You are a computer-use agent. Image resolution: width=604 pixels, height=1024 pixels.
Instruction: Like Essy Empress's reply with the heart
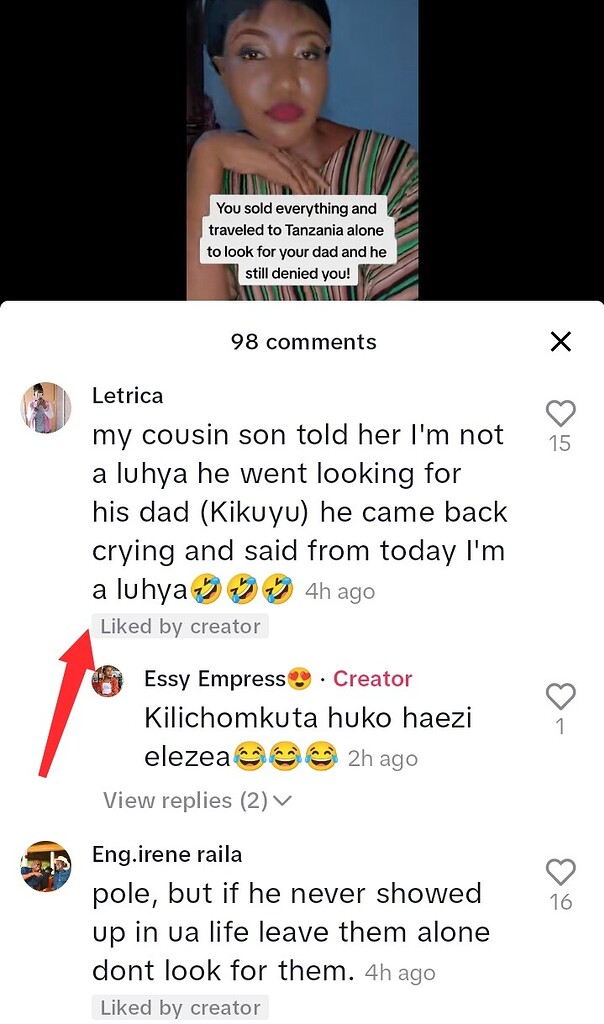click(560, 696)
